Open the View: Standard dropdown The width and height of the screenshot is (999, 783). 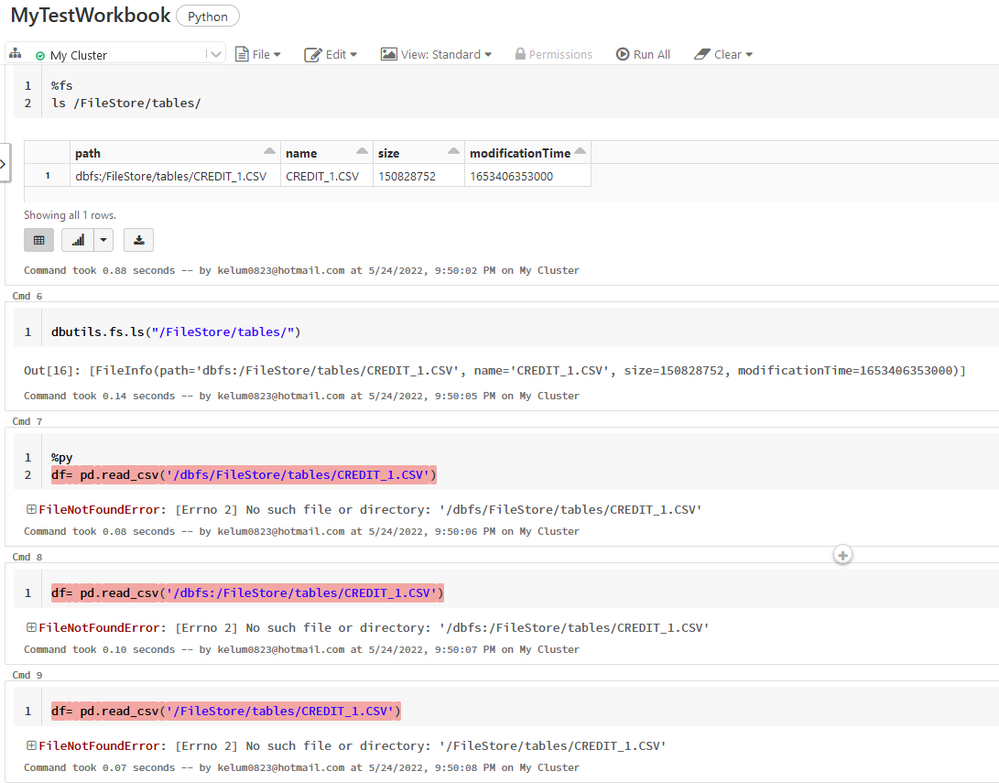[436, 54]
